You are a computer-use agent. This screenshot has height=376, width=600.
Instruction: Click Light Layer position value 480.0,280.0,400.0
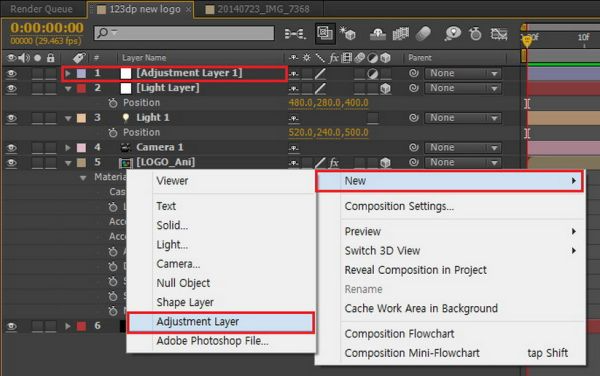pyautogui.click(x=328, y=103)
